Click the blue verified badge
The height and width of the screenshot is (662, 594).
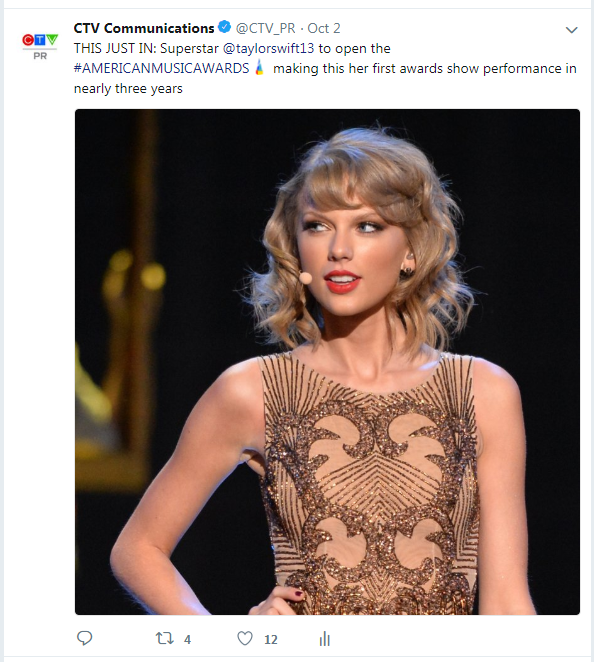(x=225, y=27)
